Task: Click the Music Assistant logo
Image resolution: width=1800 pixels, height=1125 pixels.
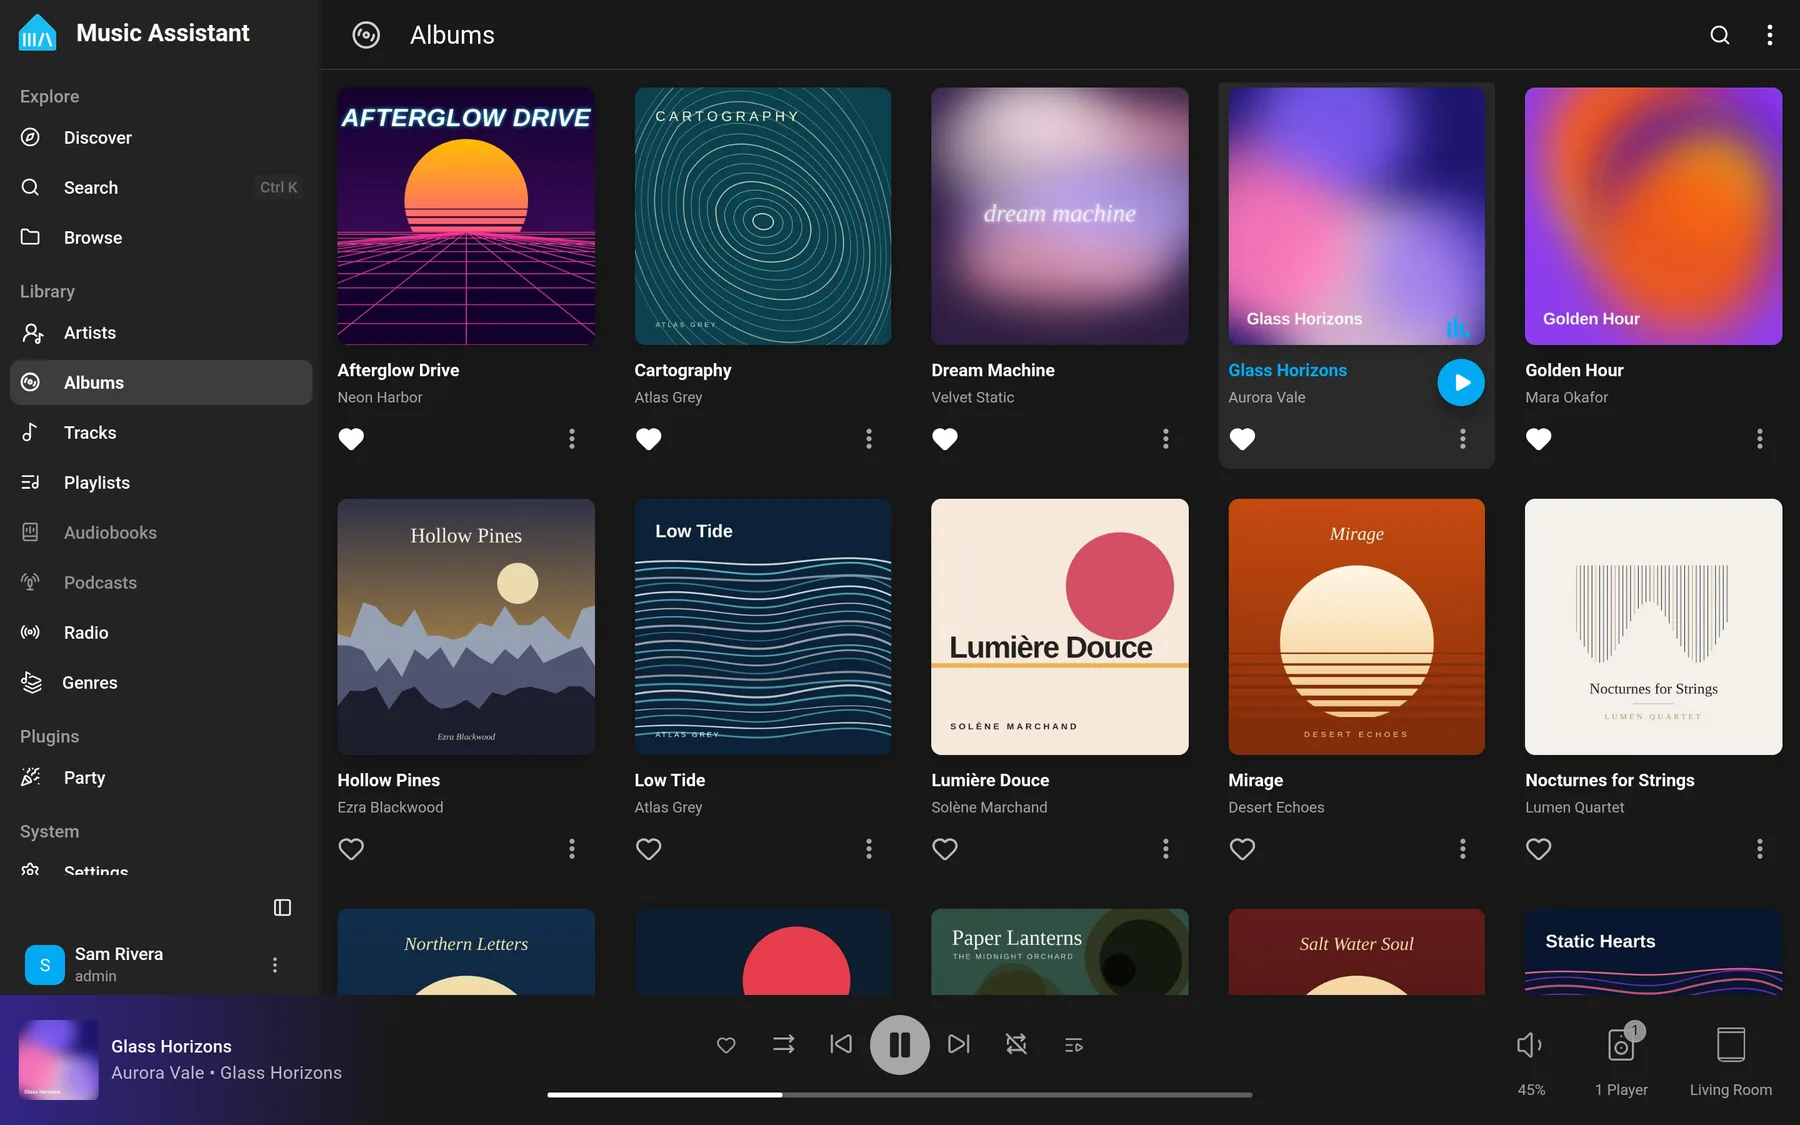Action: click(38, 33)
